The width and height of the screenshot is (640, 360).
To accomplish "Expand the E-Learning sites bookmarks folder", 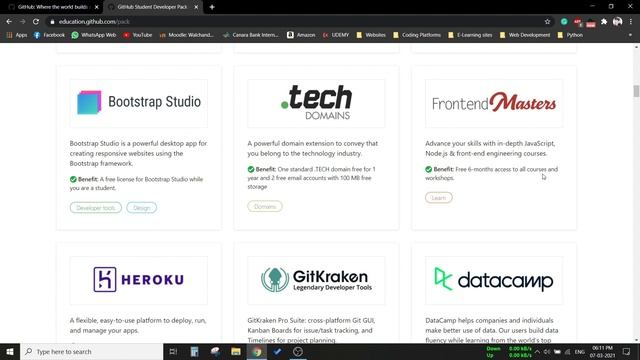I will coord(470,35).
